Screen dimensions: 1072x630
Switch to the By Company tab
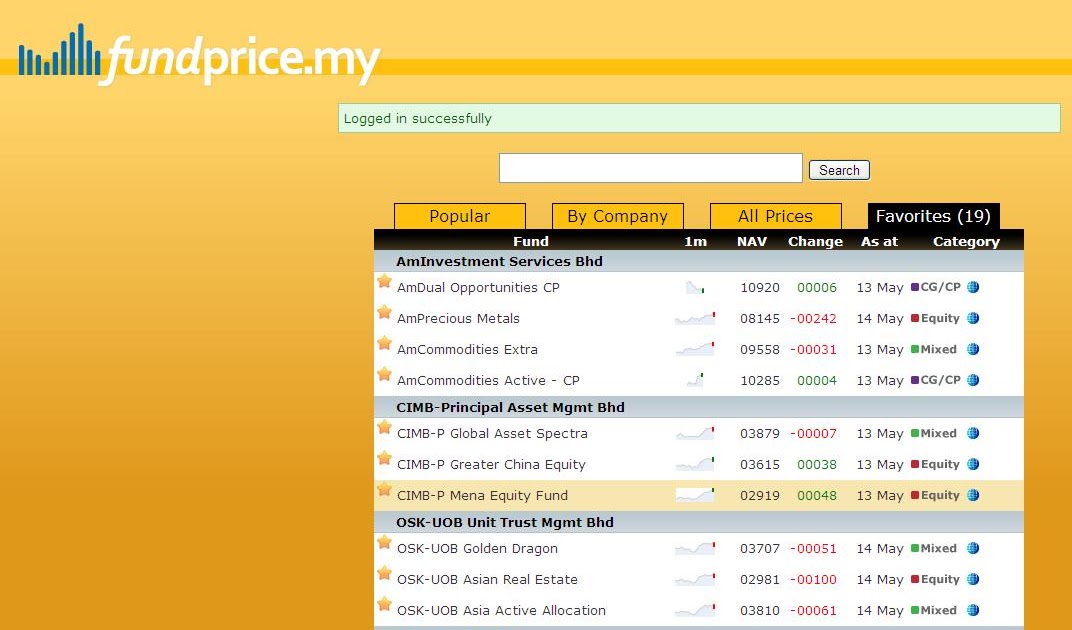click(617, 216)
